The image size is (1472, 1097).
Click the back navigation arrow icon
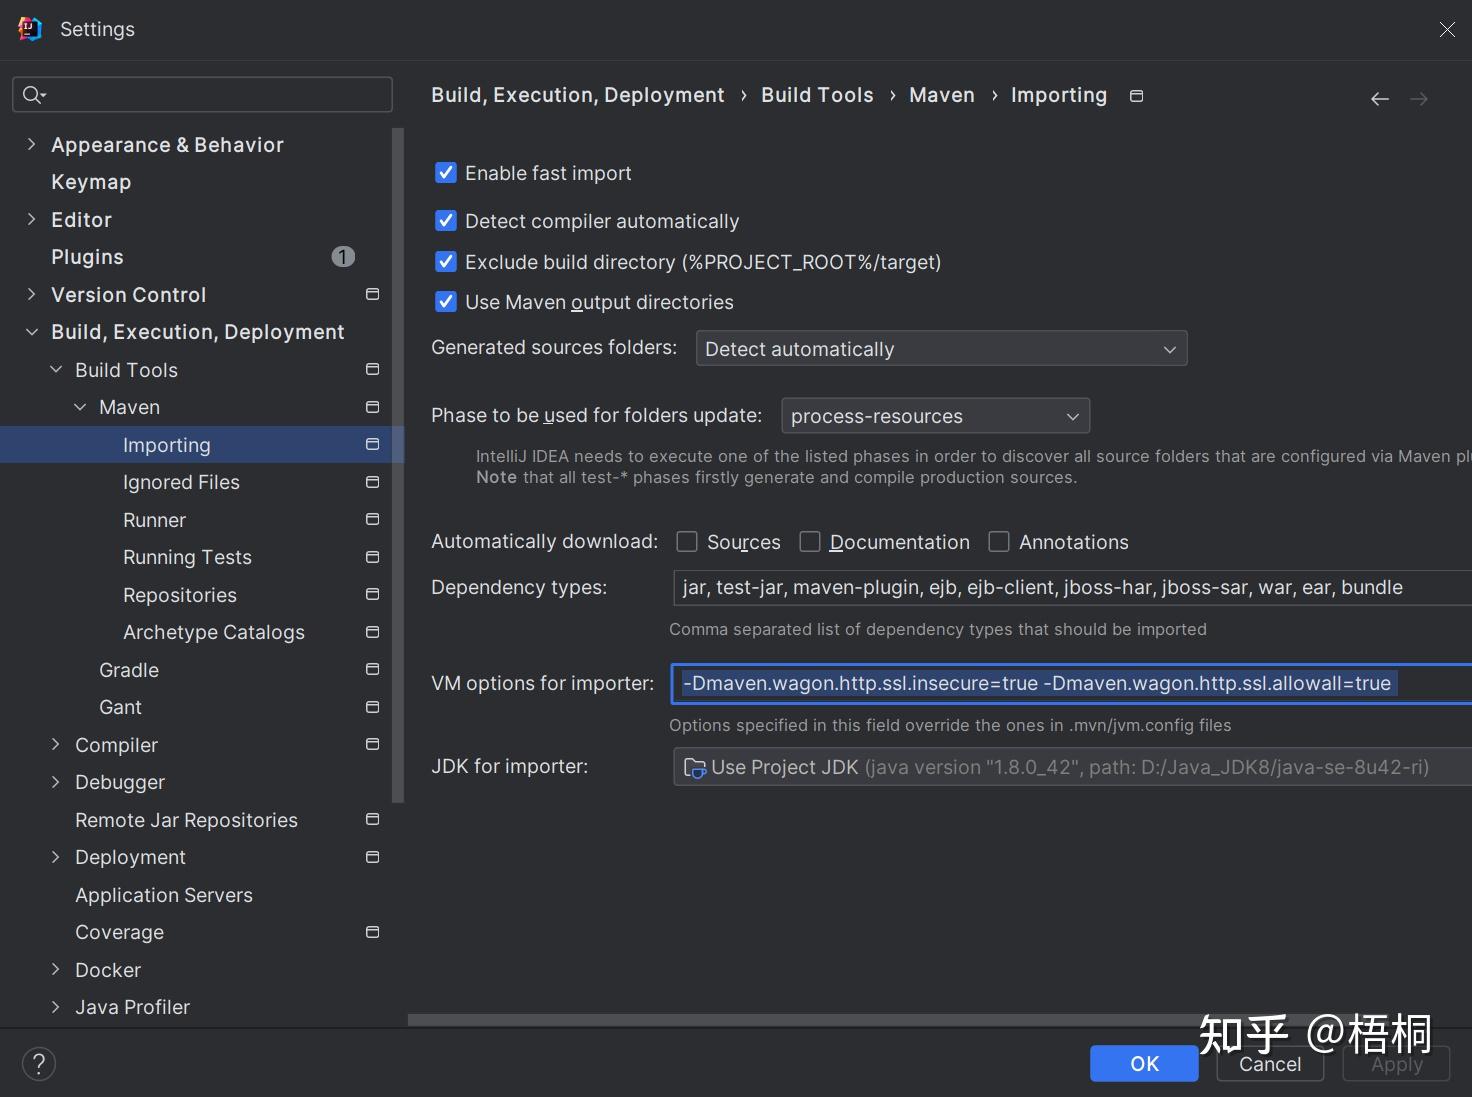[1380, 99]
